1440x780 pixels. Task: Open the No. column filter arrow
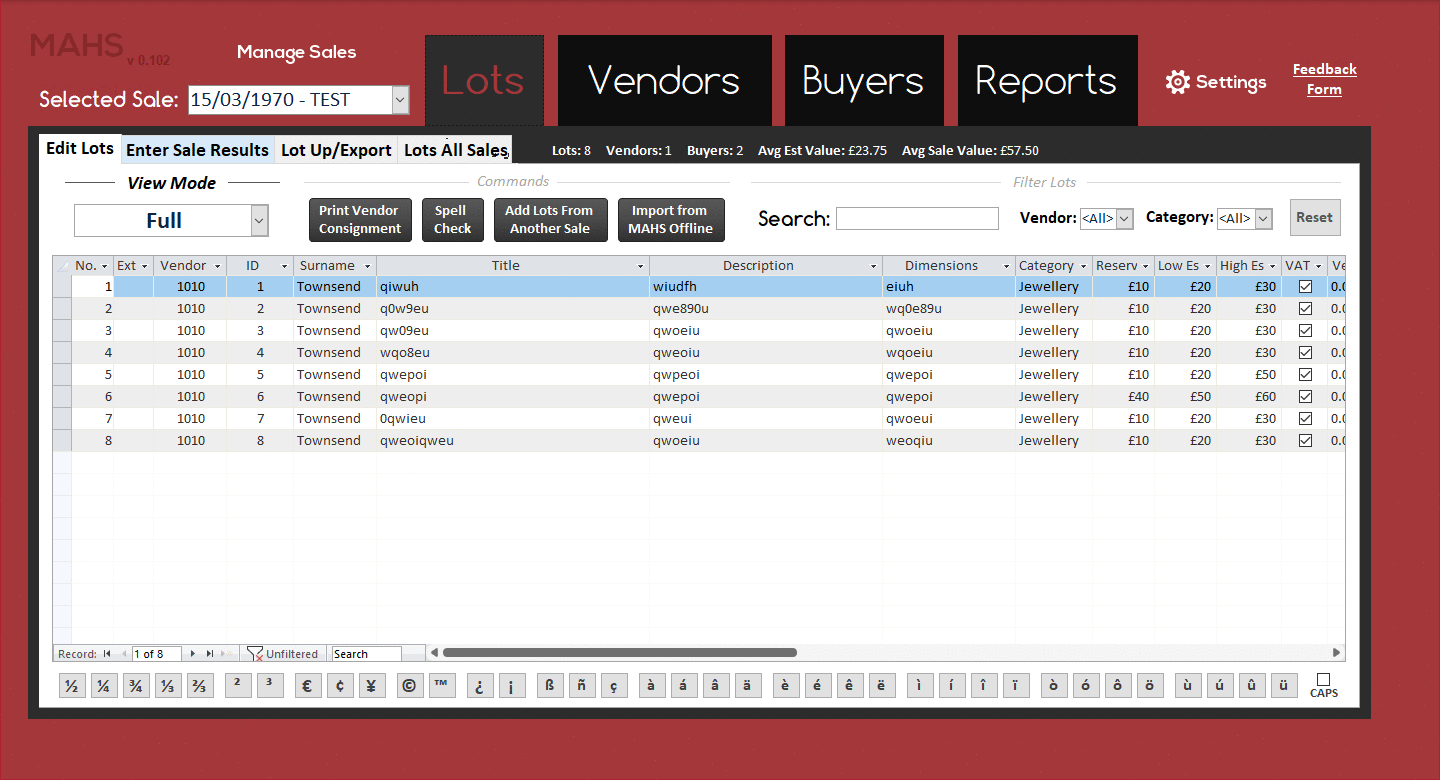(105, 266)
